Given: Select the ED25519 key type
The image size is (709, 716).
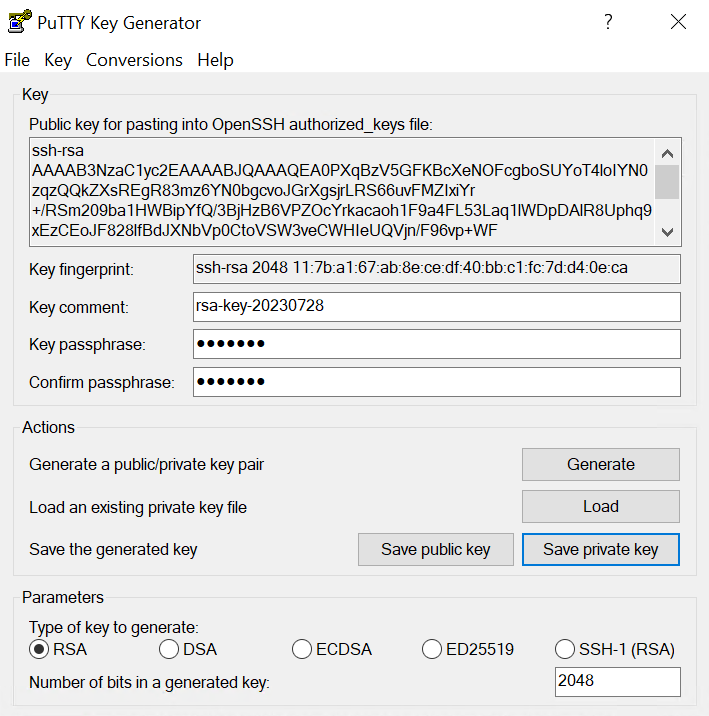Looking at the screenshot, I should (468, 649).
